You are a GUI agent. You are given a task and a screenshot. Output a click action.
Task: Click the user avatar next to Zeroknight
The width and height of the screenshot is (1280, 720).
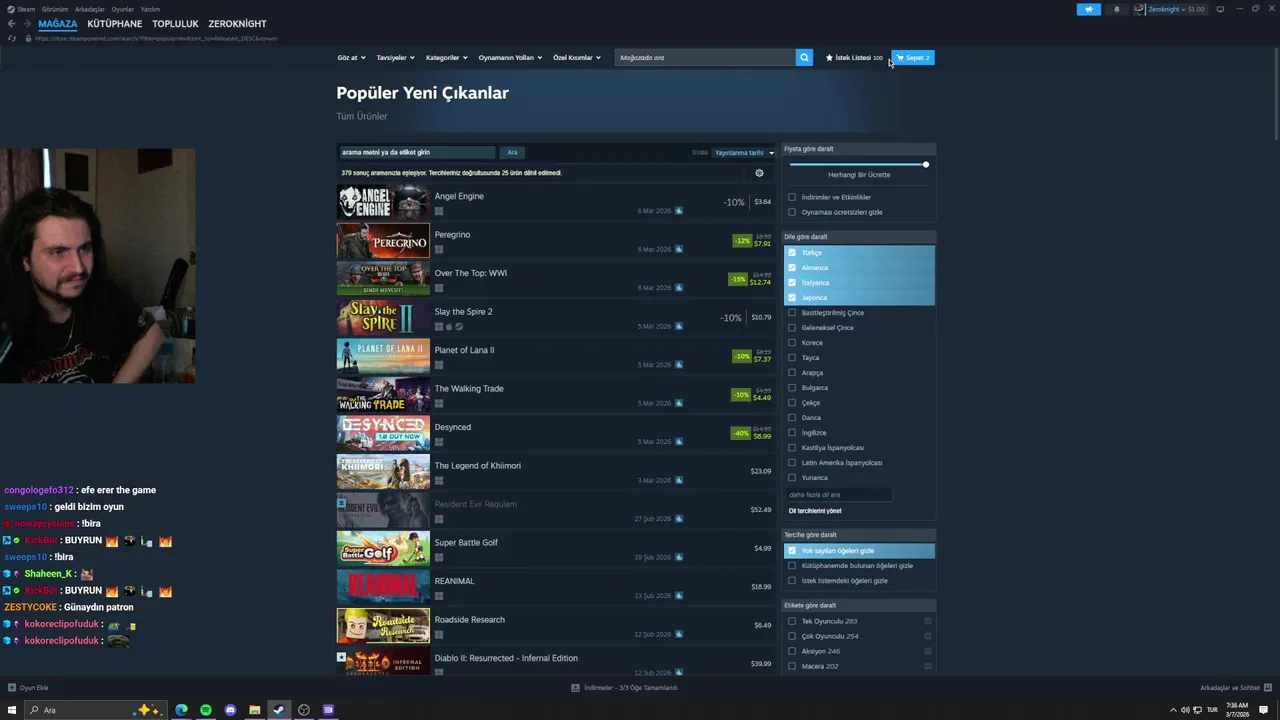pyautogui.click(x=1140, y=9)
